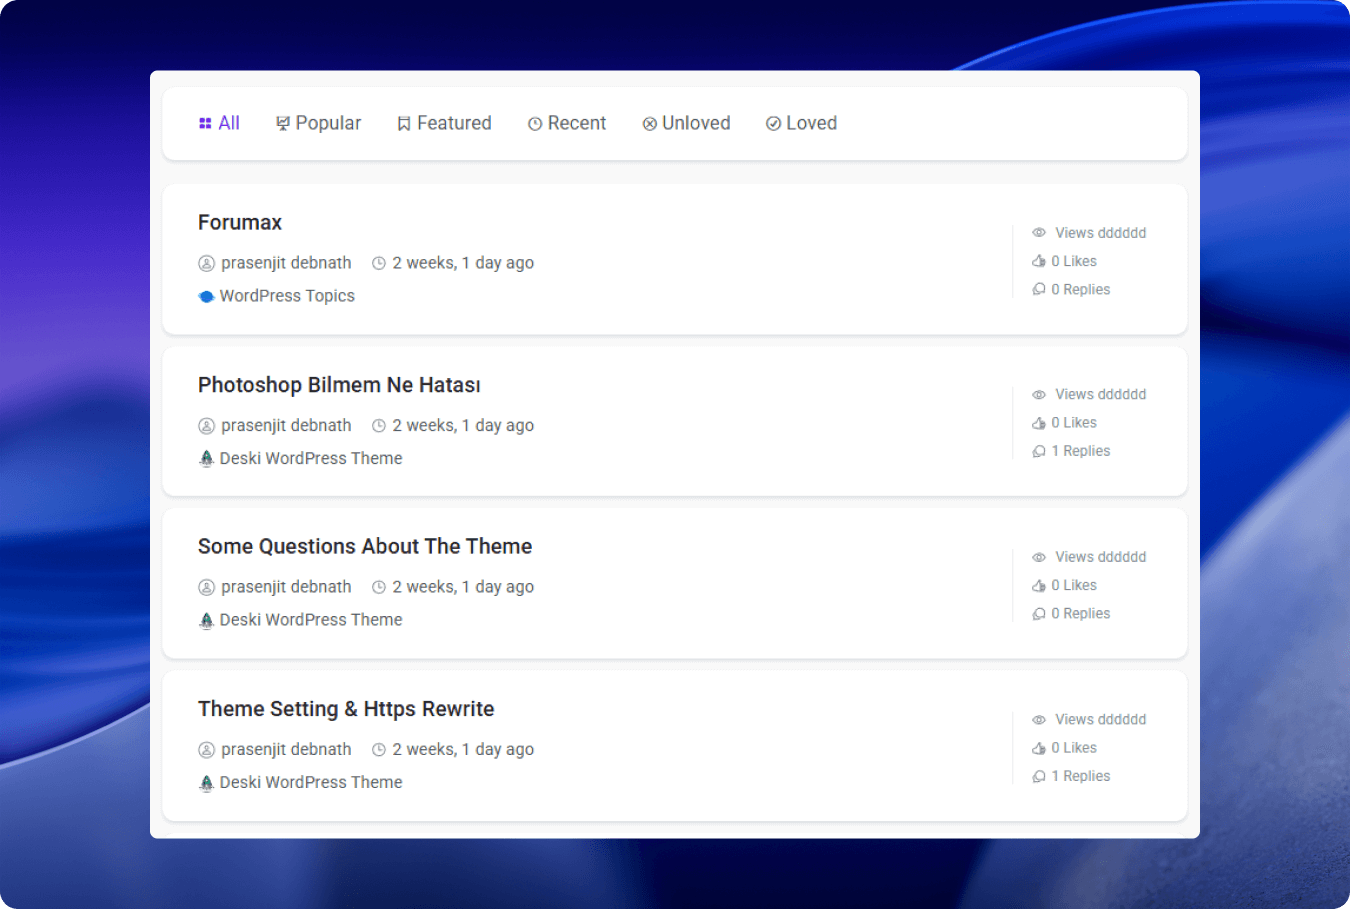Click prasenjit debnath on Theme Setting topic
This screenshot has width=1350, height=909.
(x=286, y=750)
